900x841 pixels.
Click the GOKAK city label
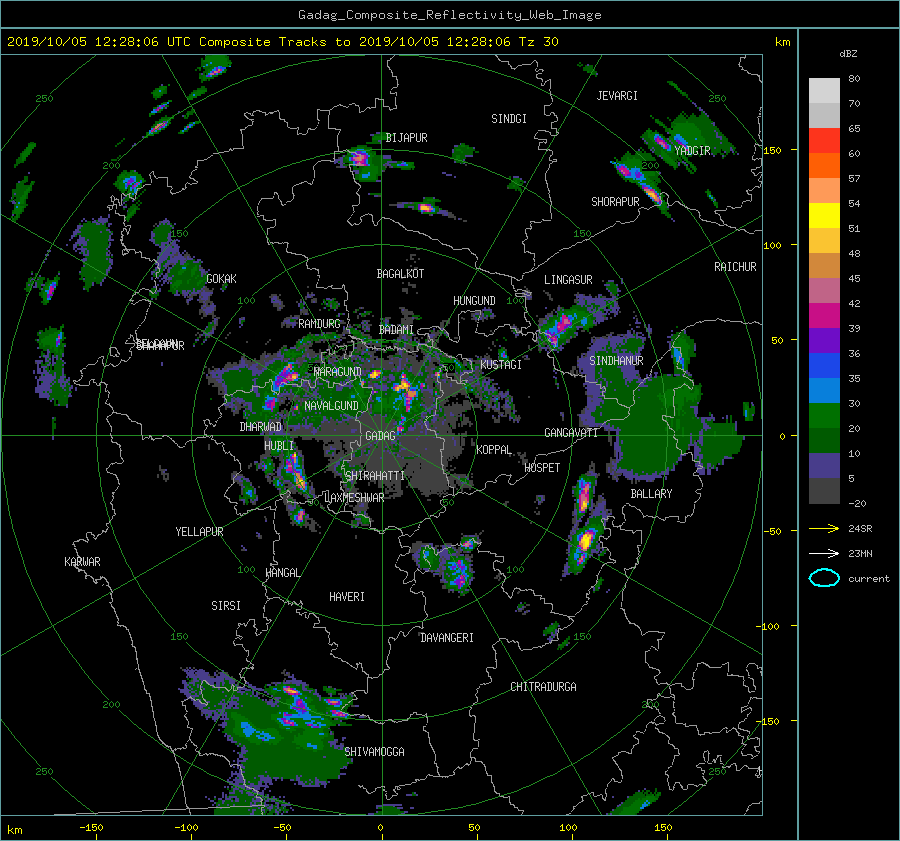(221, 278)
